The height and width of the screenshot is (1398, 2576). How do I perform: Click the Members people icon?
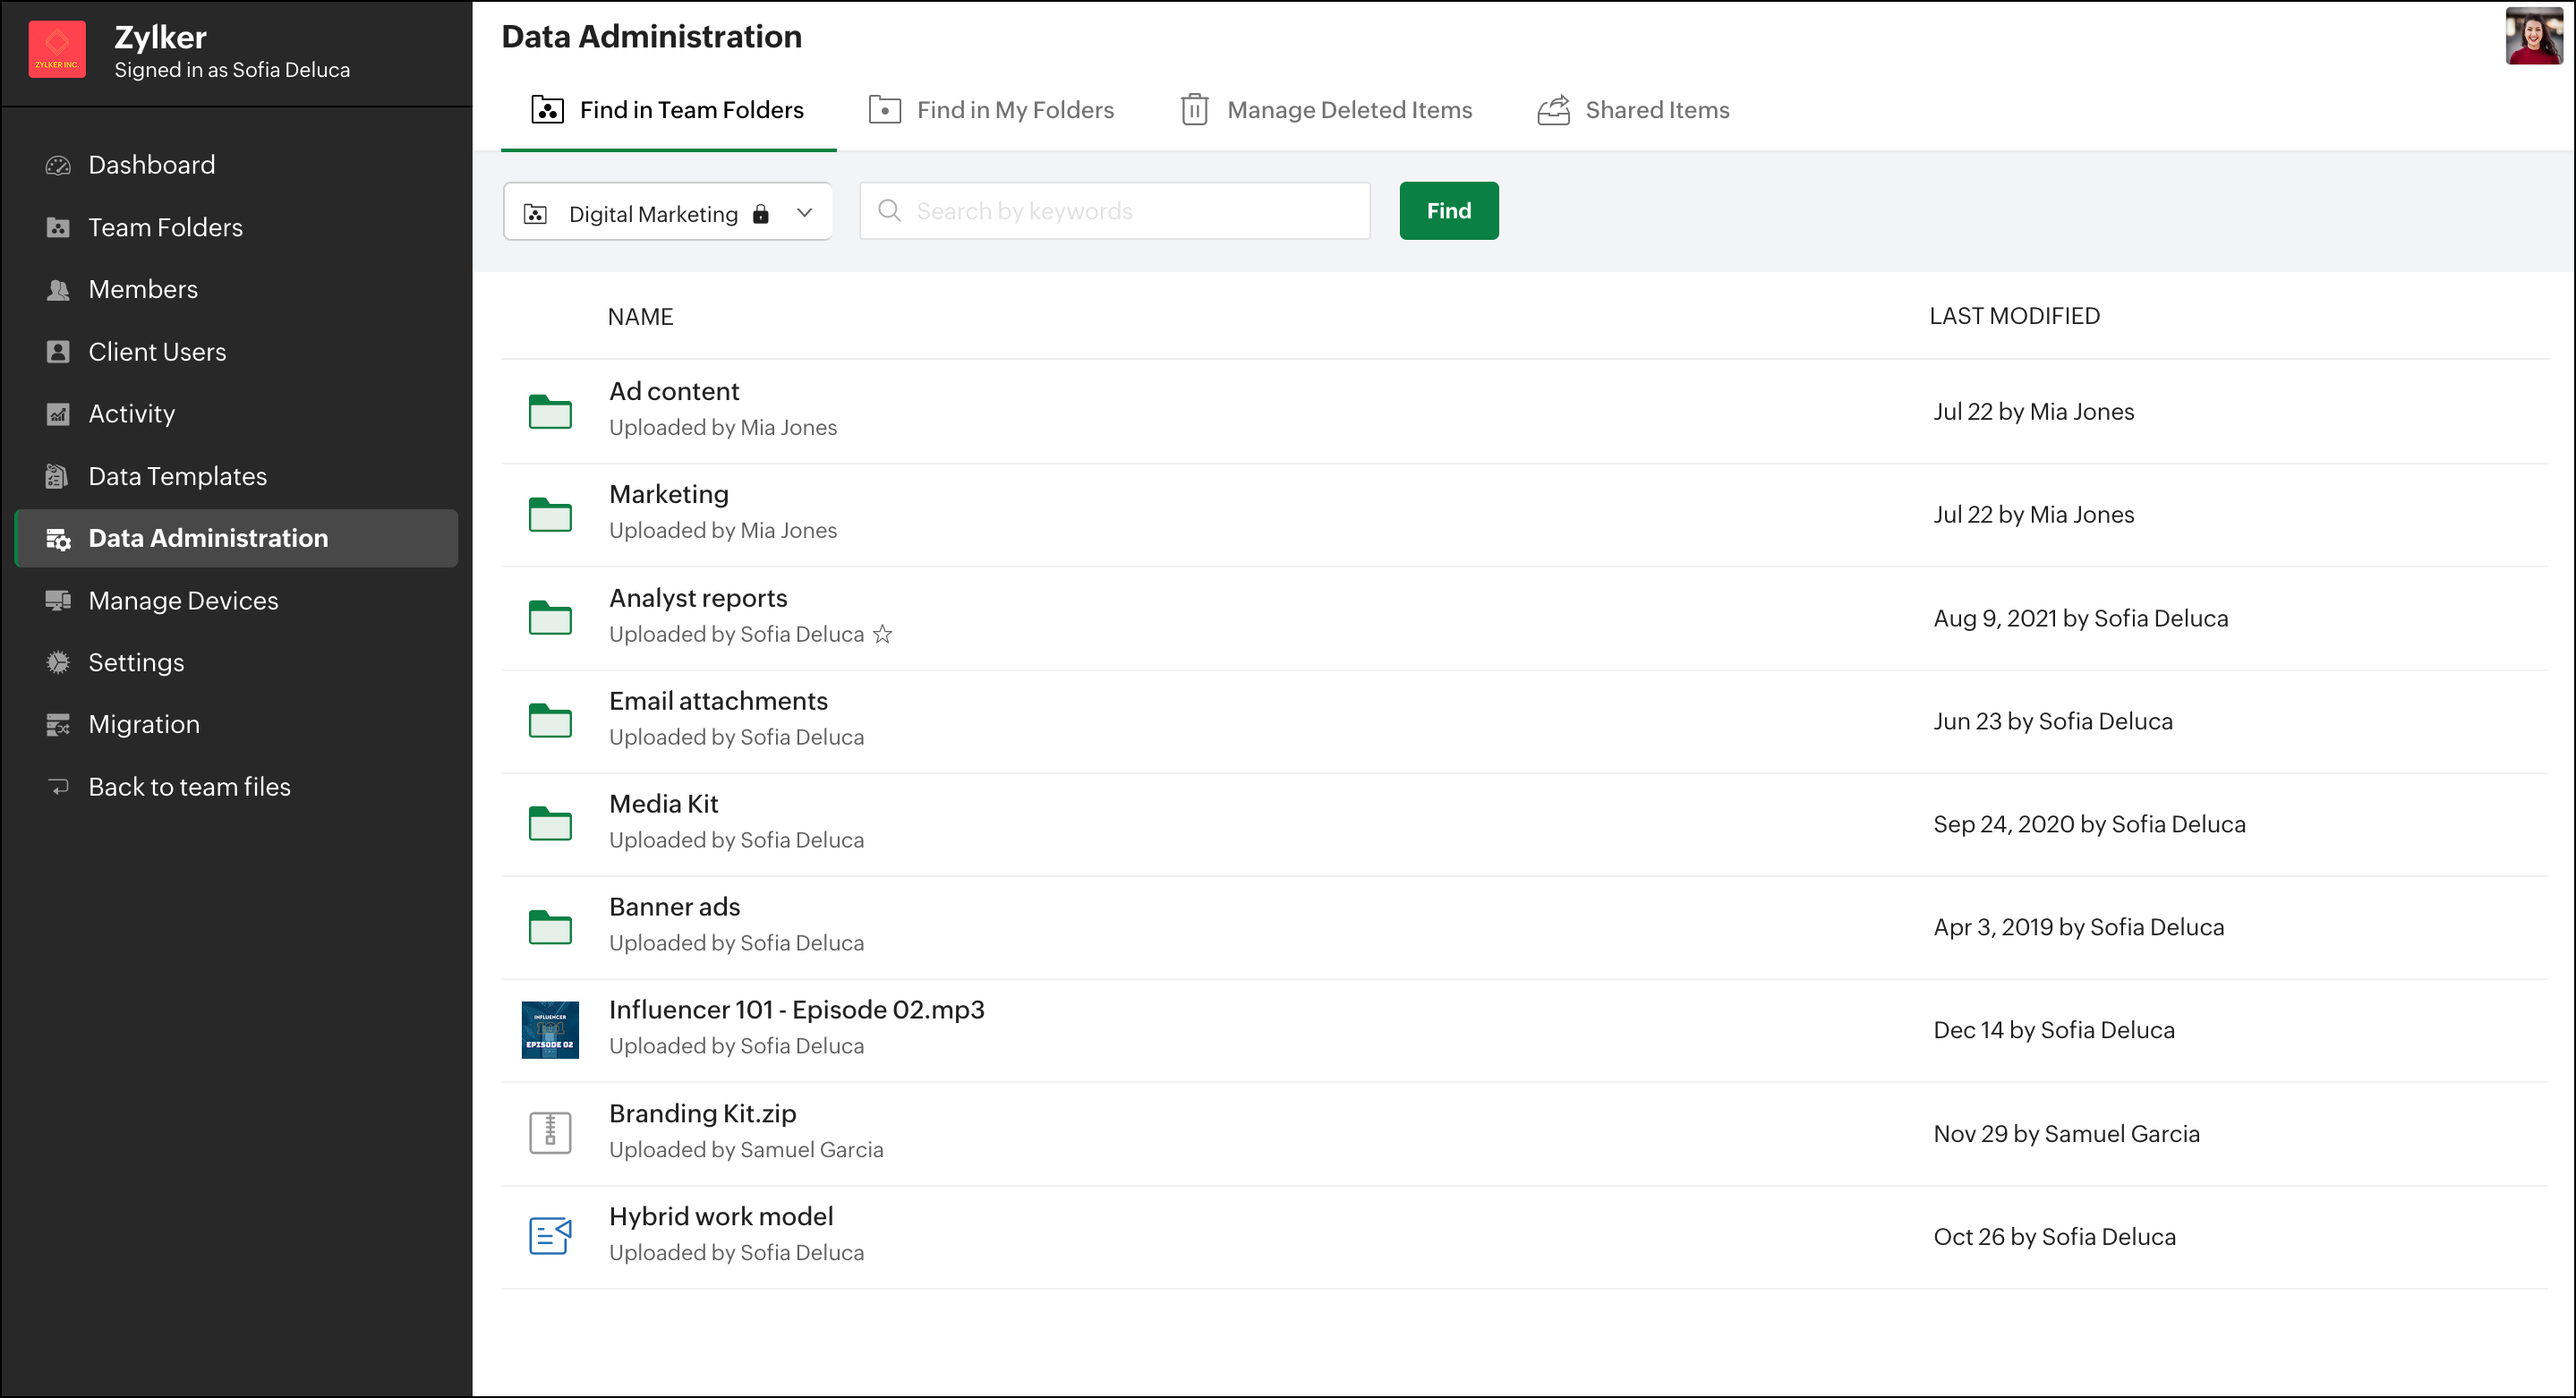click(x=58, y=290)
